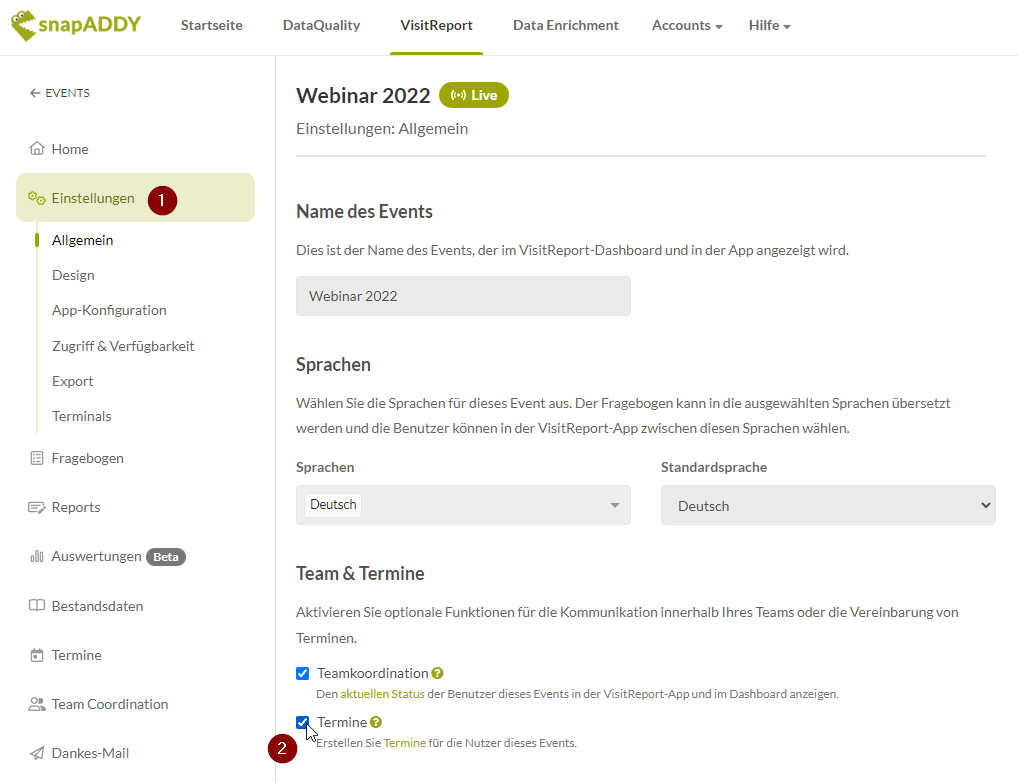
Task: Click the Dankes-Mail paper plane icon
Action: pyautogui.click(x=37, y=753)
